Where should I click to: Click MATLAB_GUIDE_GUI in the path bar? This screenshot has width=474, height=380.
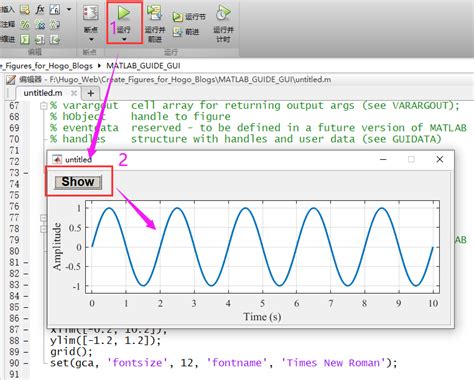pyautogui.click(x=143, y=66)
